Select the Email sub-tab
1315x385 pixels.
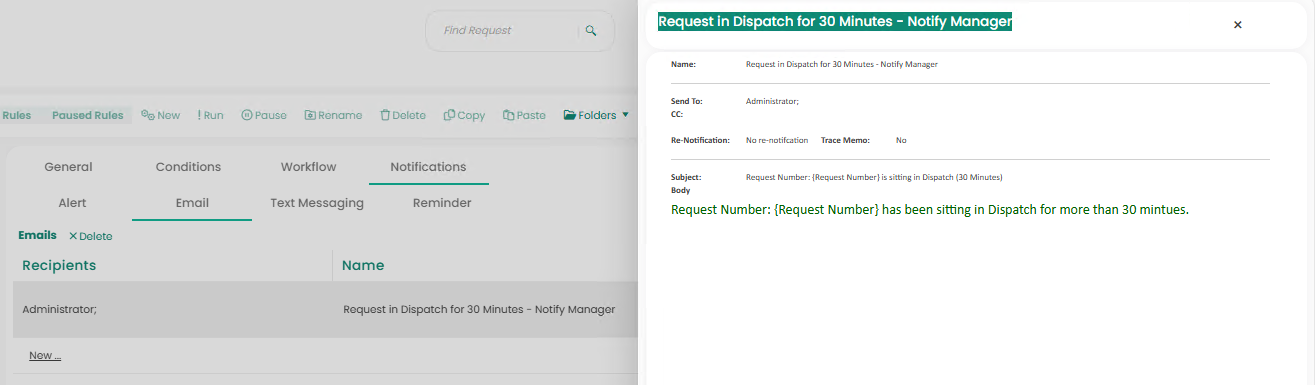click(x=192, y=203)
